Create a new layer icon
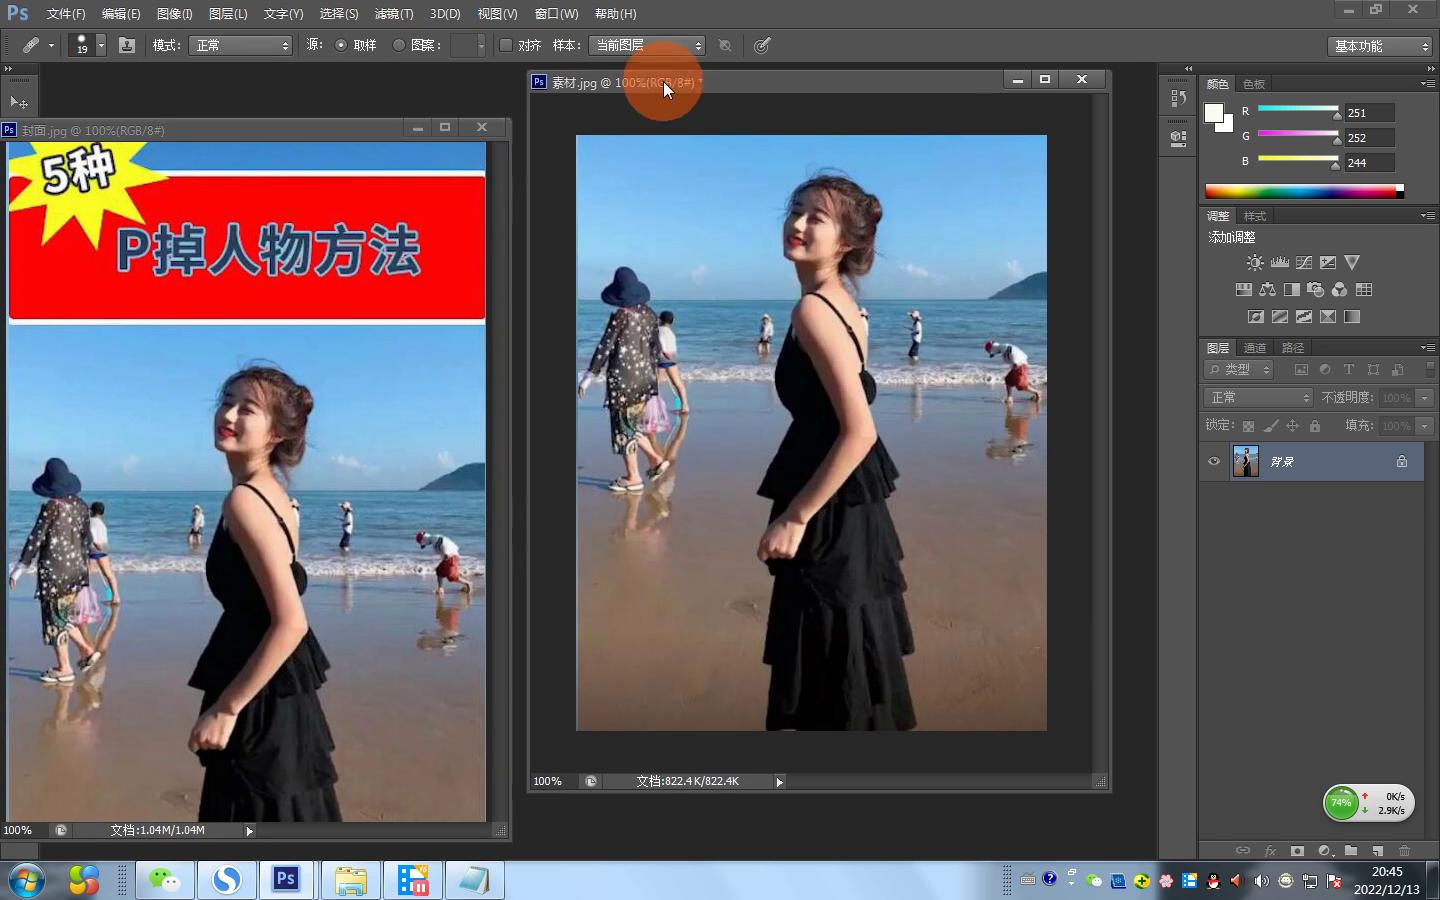Screen dimensions: 1440x900 click(x=1378, y=851)
